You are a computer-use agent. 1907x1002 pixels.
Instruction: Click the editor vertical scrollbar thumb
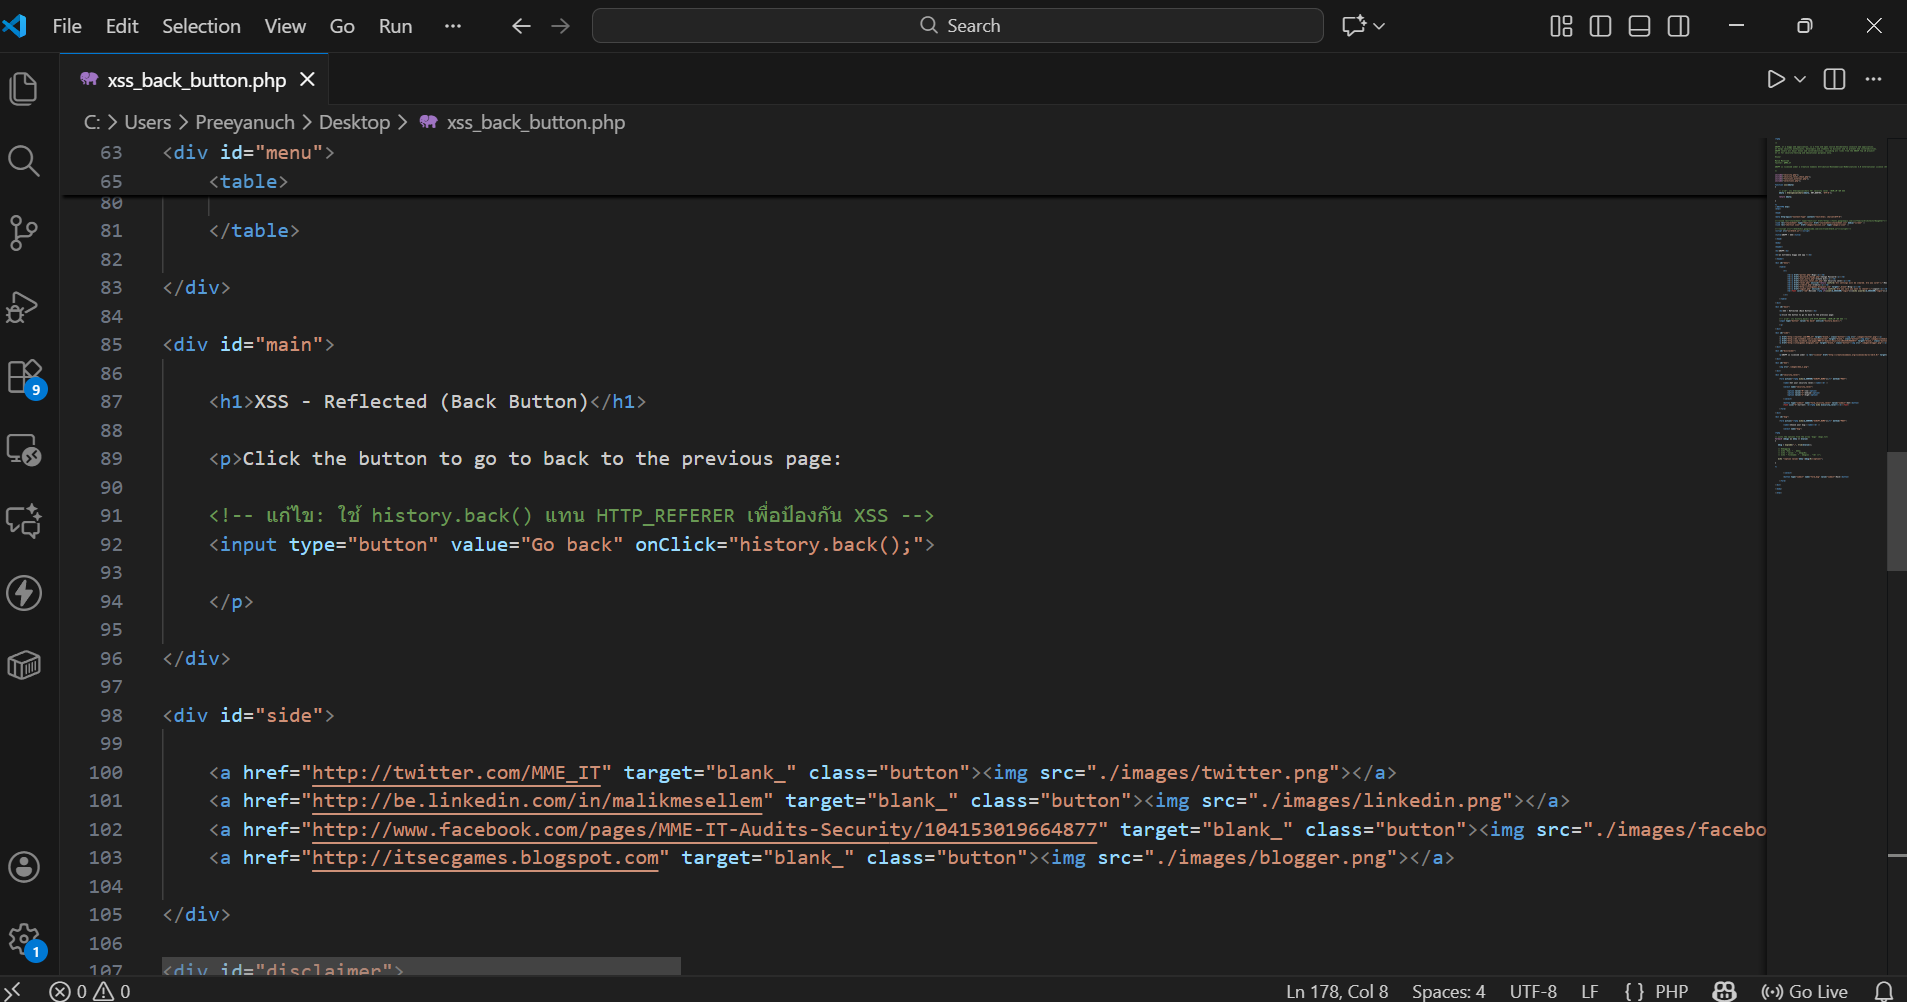(x=1896, y=511)
